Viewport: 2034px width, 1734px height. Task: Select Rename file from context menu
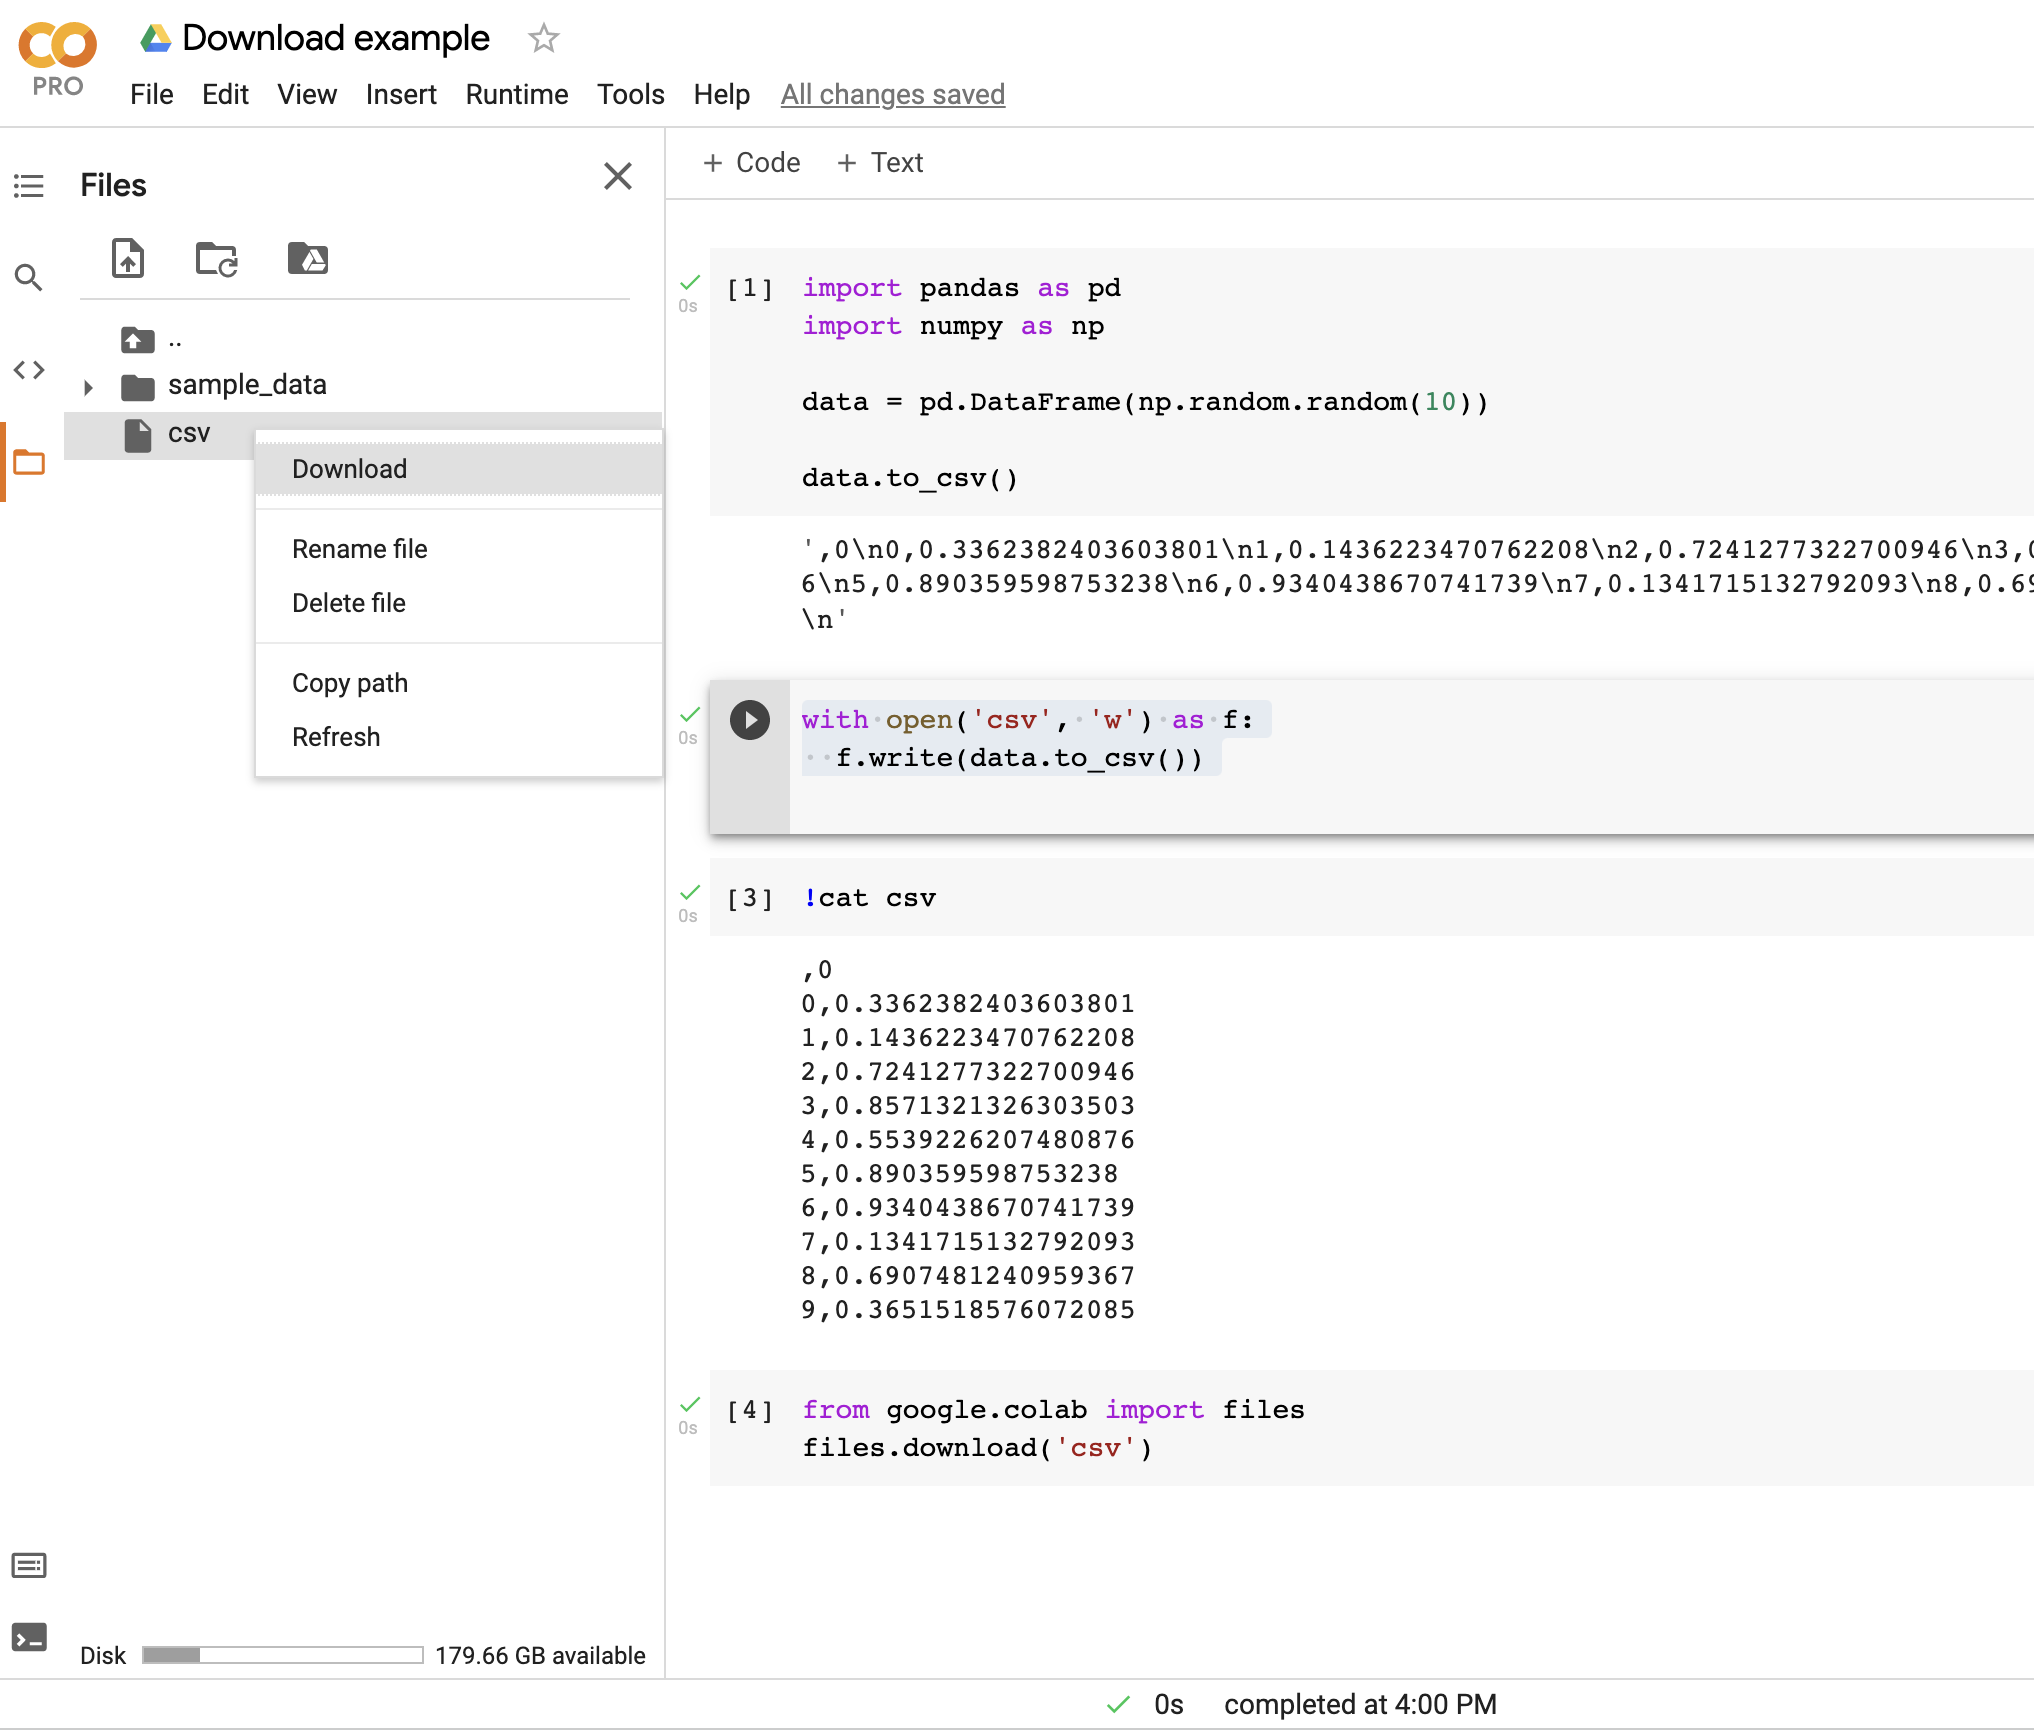tap(358, 547)
